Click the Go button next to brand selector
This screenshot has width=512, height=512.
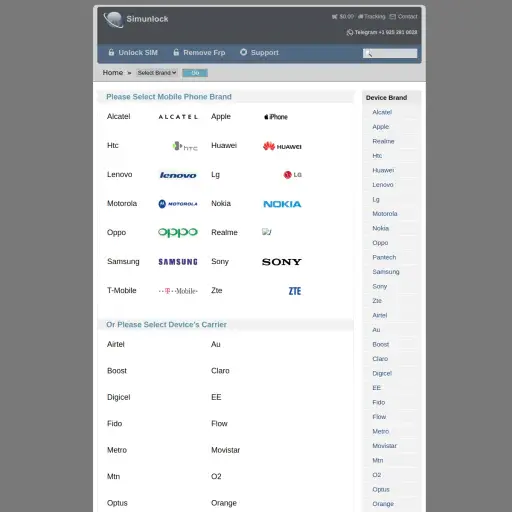195,73
